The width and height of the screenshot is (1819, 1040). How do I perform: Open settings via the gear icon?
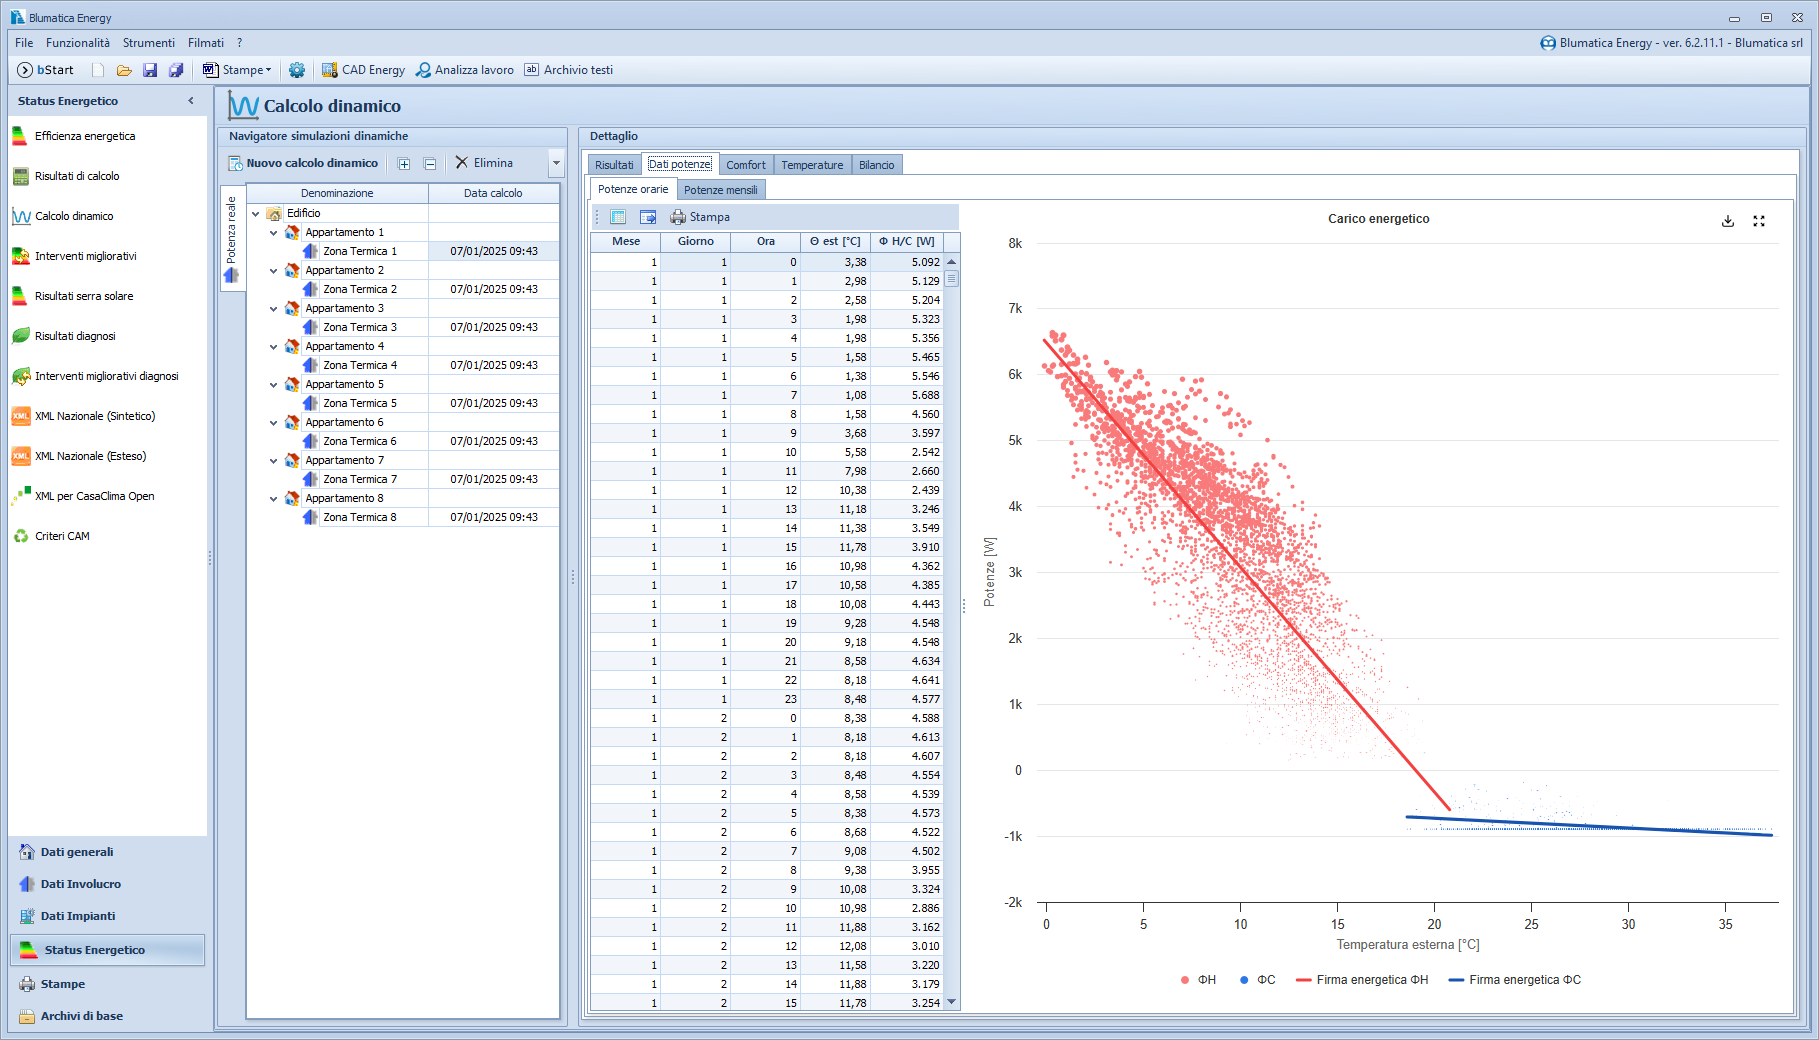(x=297, y=70)
